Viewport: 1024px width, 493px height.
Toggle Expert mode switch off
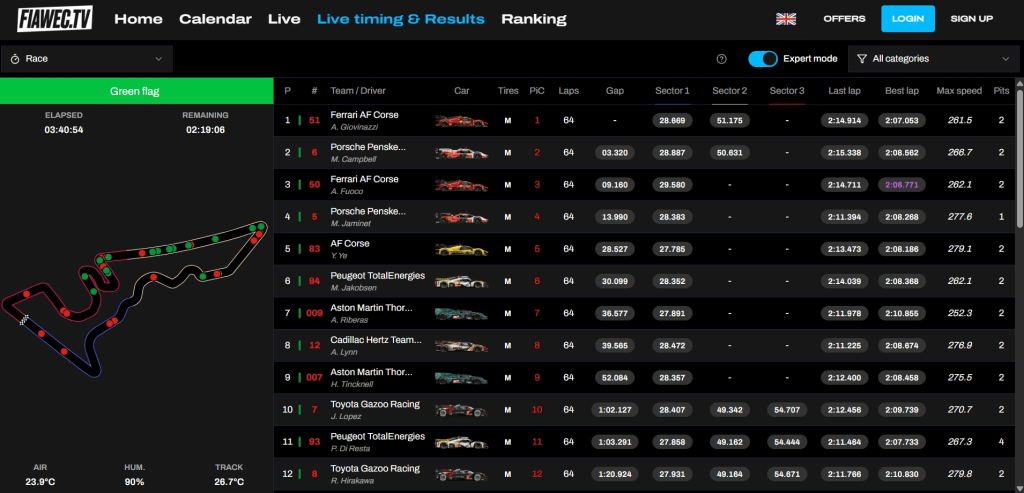(763, 59)
